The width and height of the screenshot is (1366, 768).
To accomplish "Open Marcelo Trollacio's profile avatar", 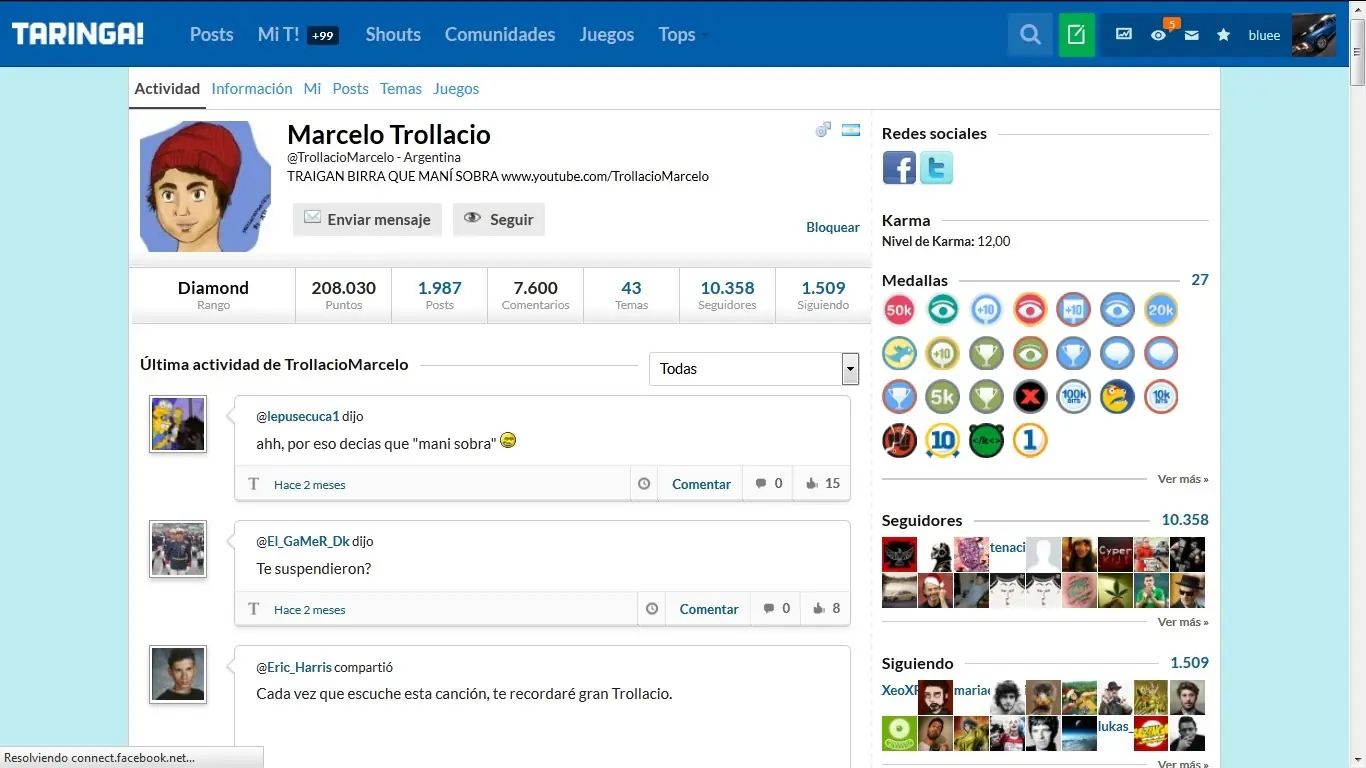I will (206, 186).
